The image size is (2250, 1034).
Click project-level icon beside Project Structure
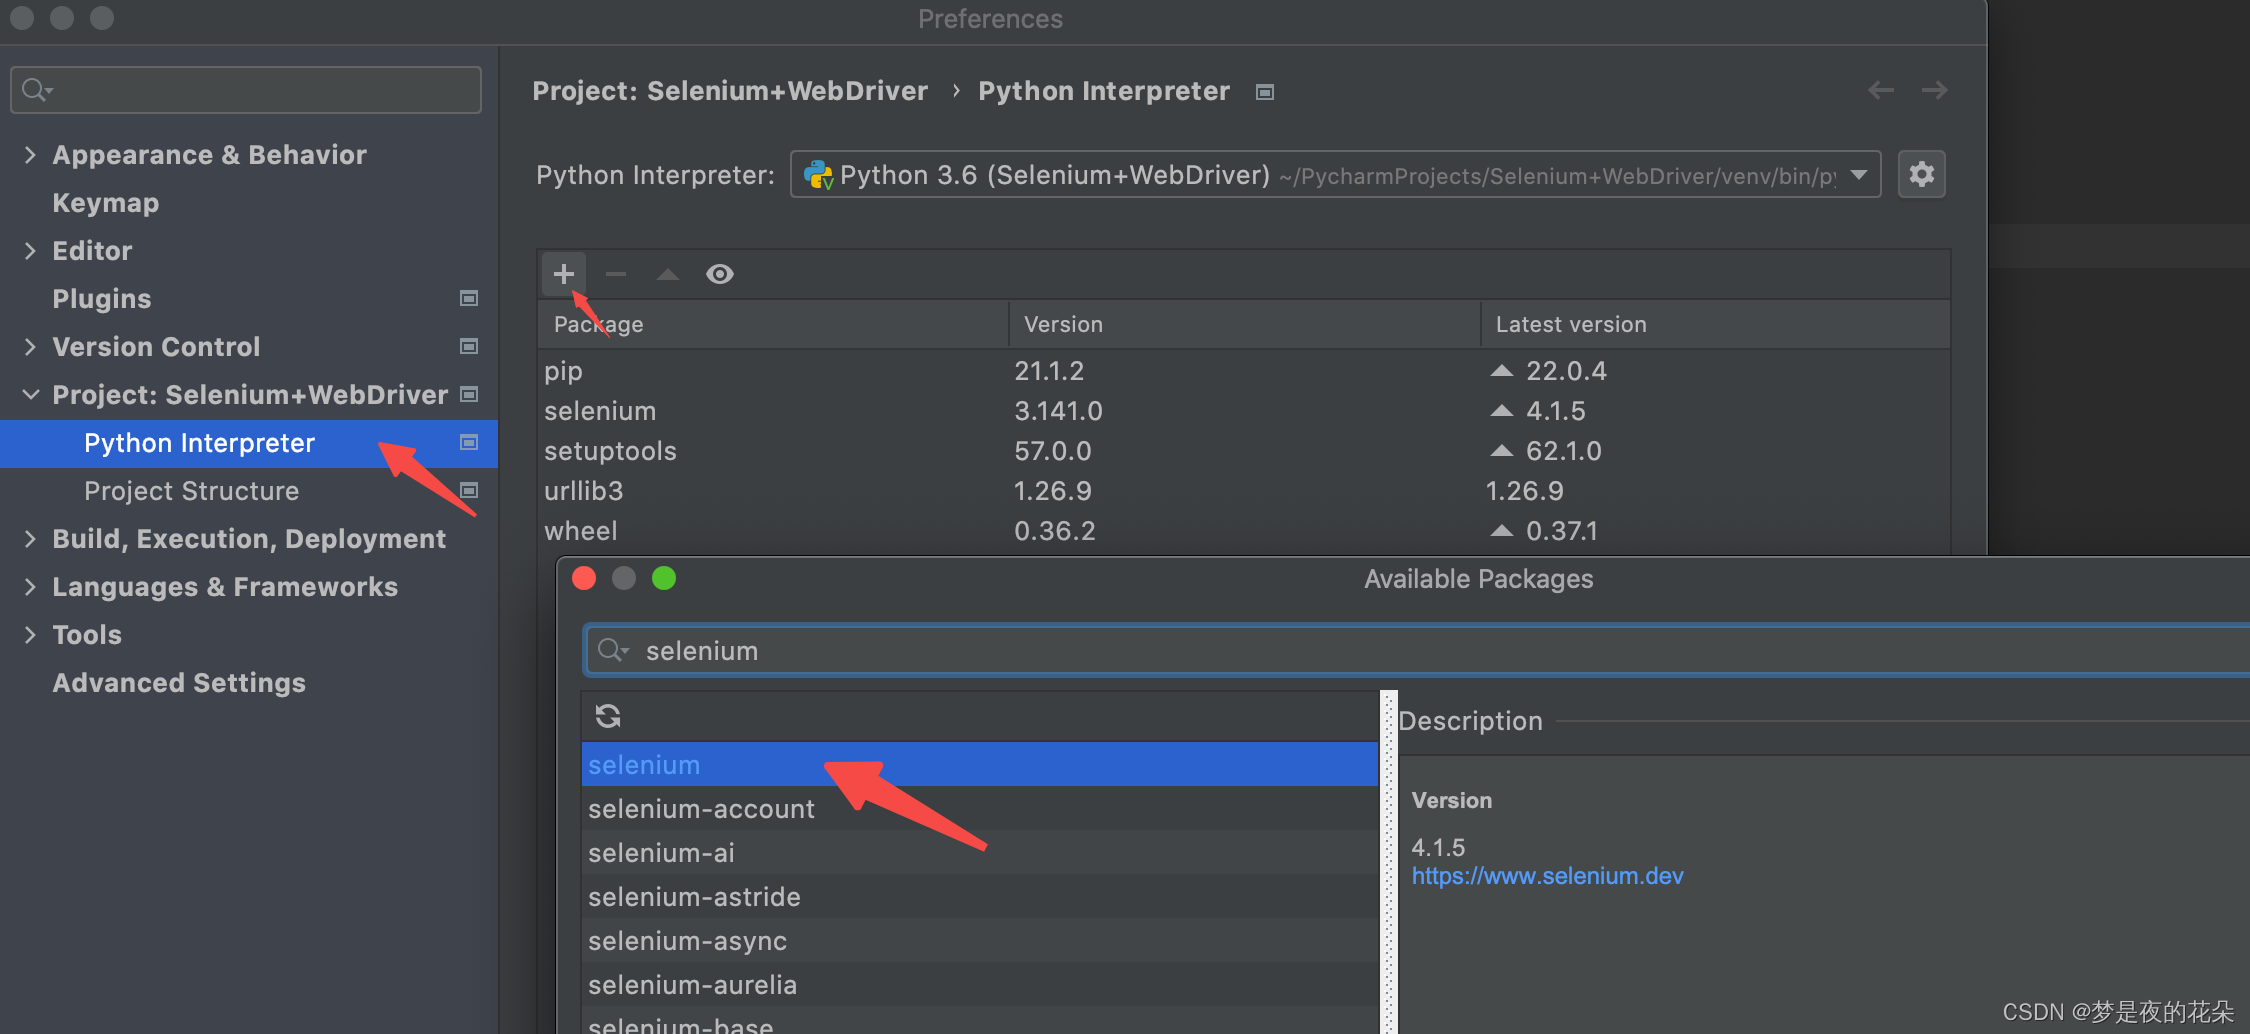coord(468,490)
